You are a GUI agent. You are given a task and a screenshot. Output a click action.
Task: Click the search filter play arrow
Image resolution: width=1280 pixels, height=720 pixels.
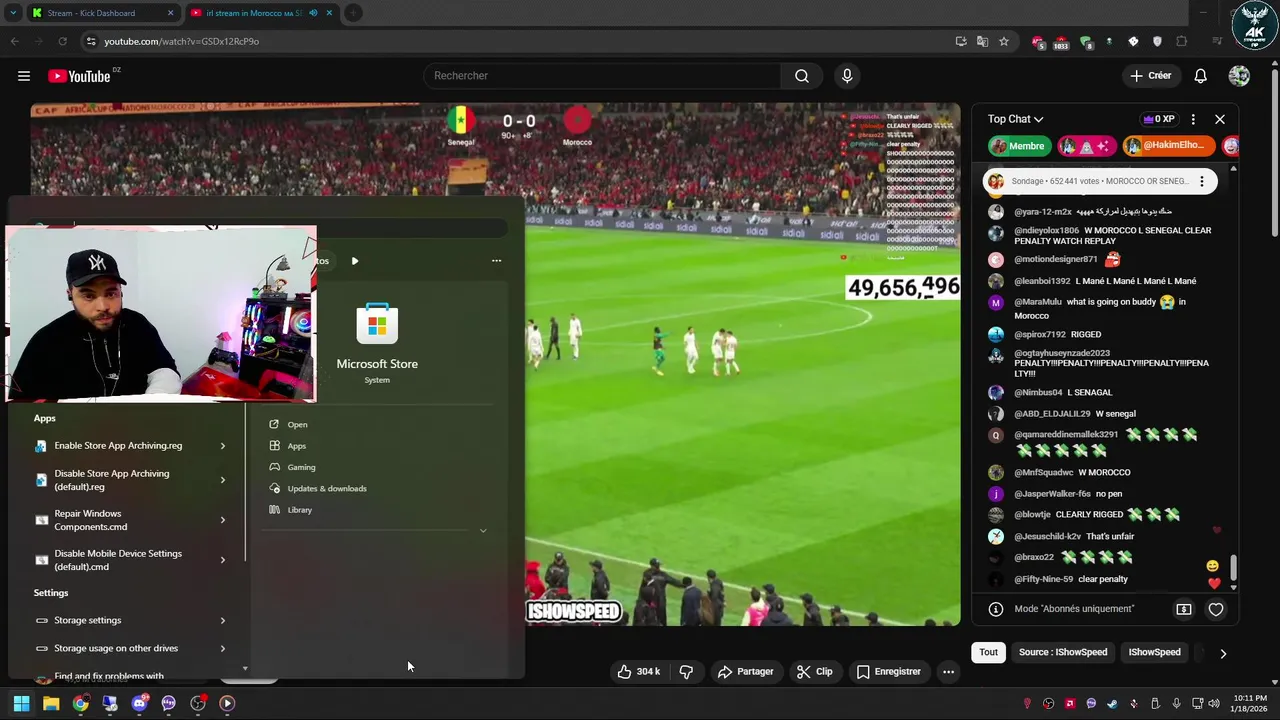pyautogui.click(x=354, y=261)
